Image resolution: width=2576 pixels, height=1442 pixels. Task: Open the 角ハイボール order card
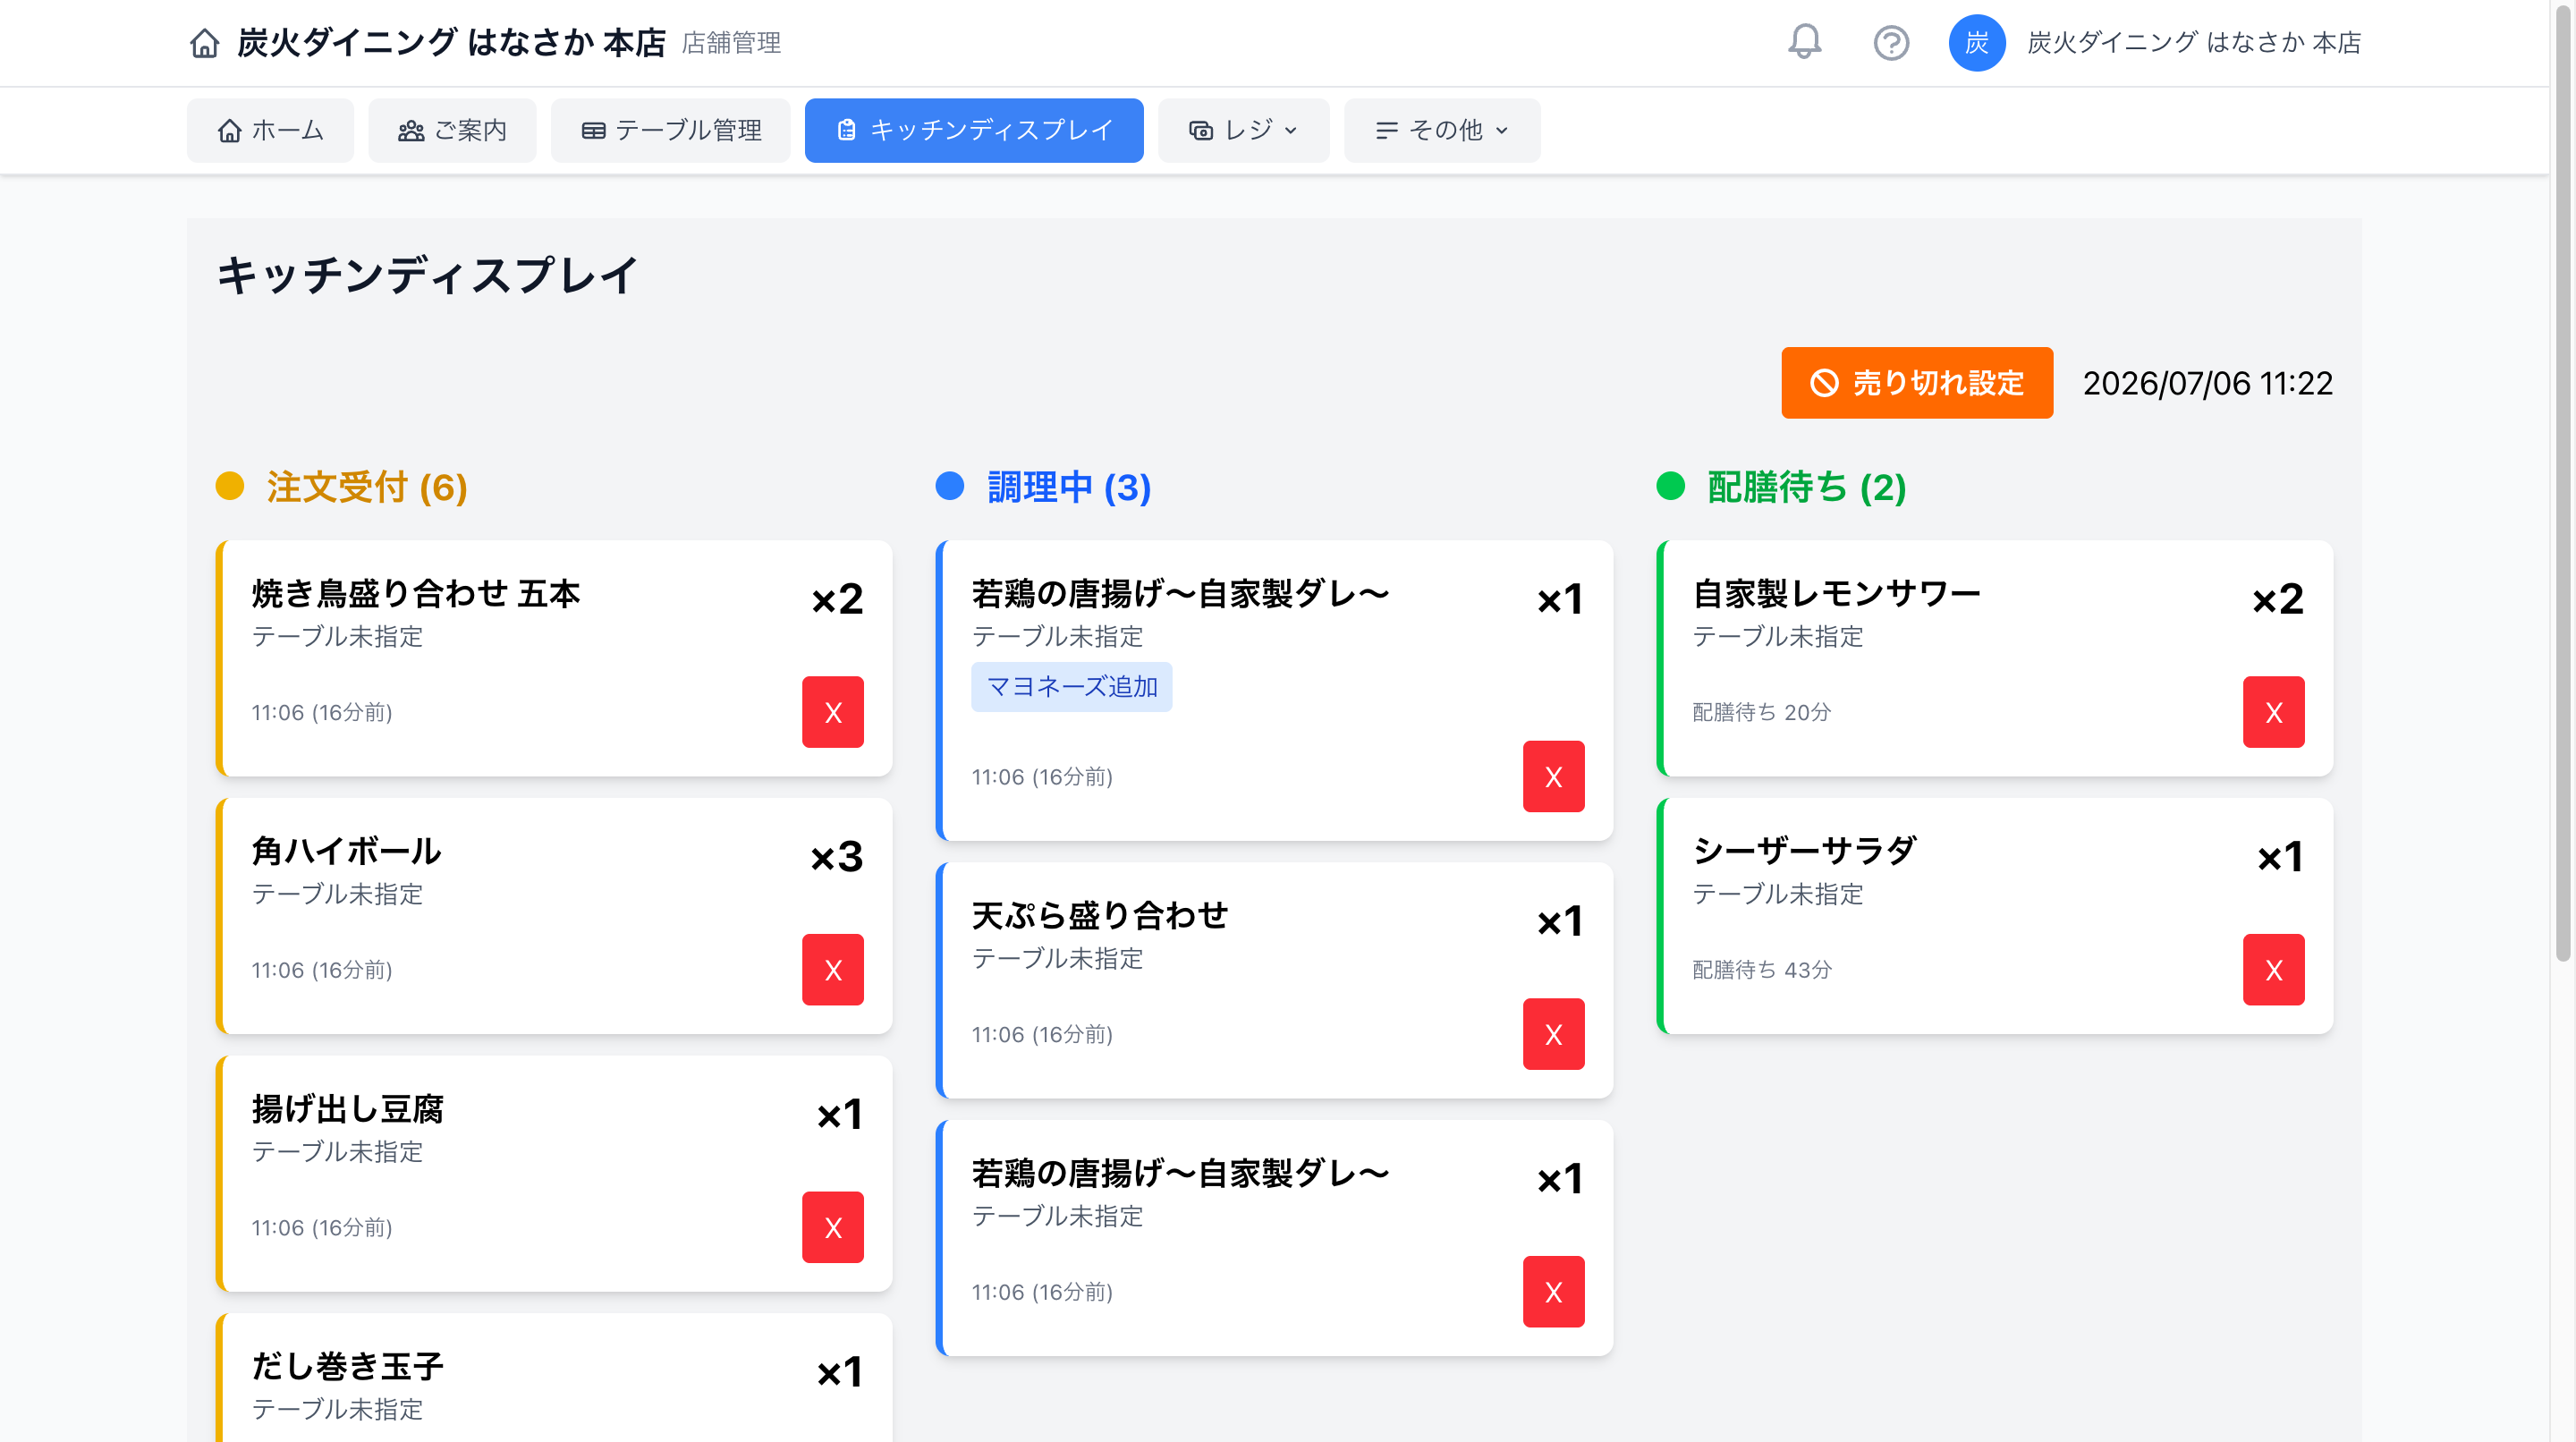[554, 915]
